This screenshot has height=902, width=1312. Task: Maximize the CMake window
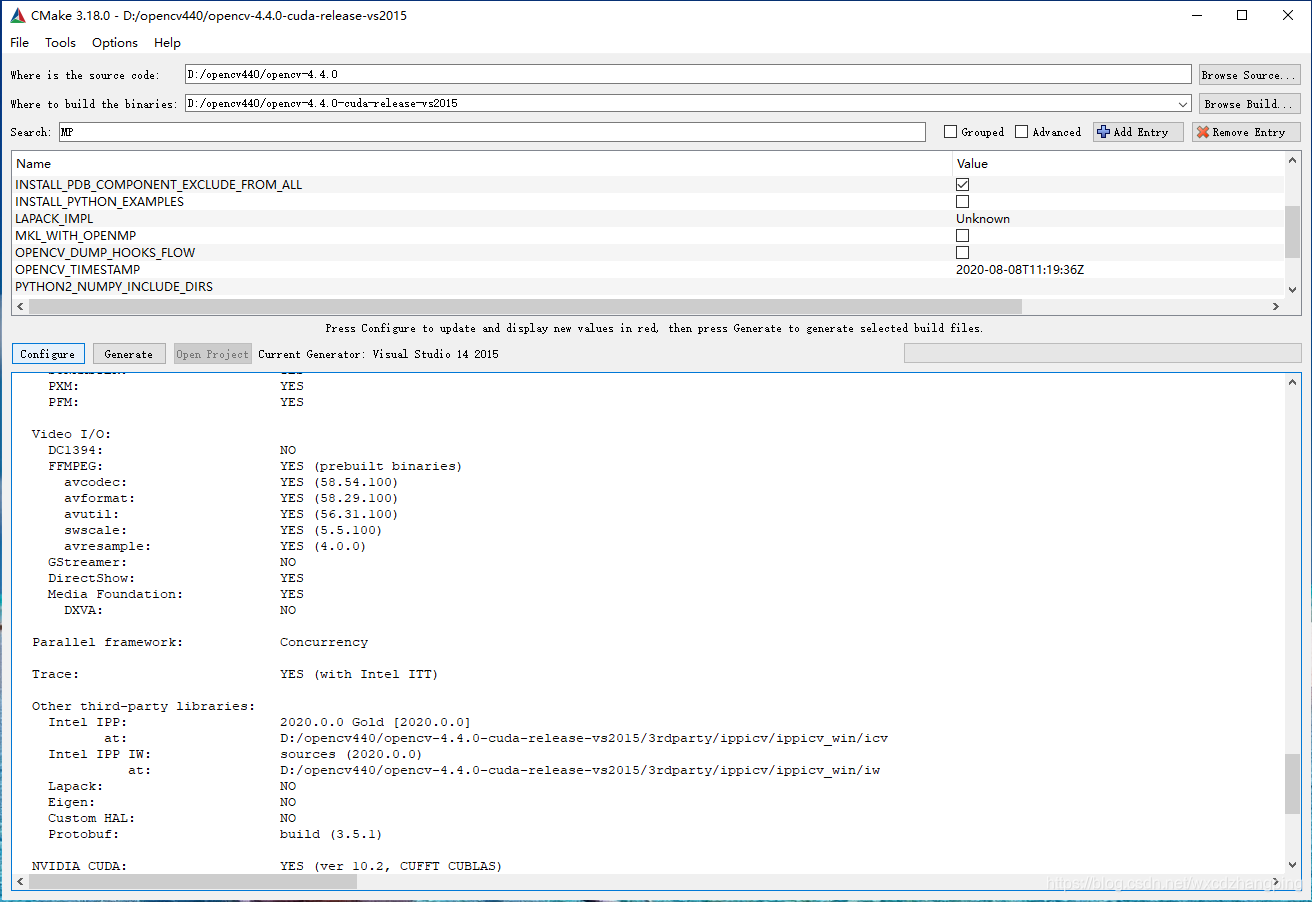(1243, 15)
